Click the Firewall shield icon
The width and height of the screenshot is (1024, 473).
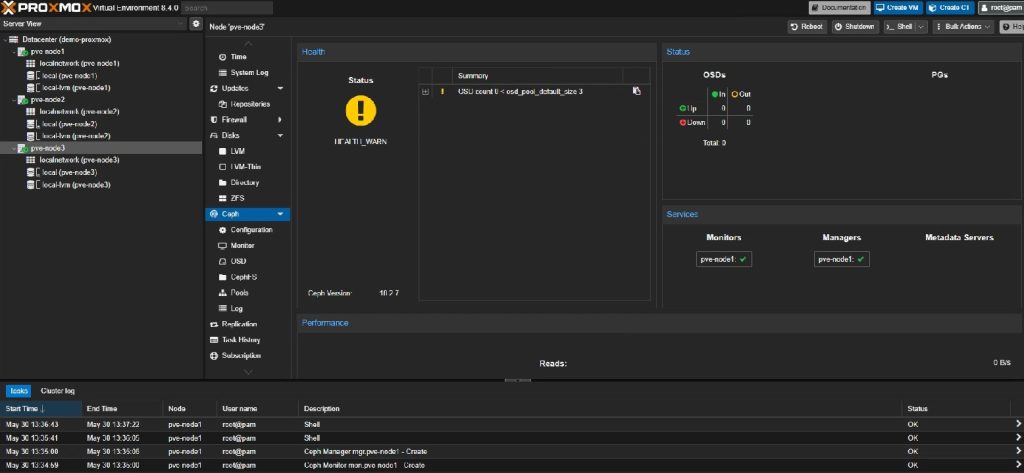214,120
